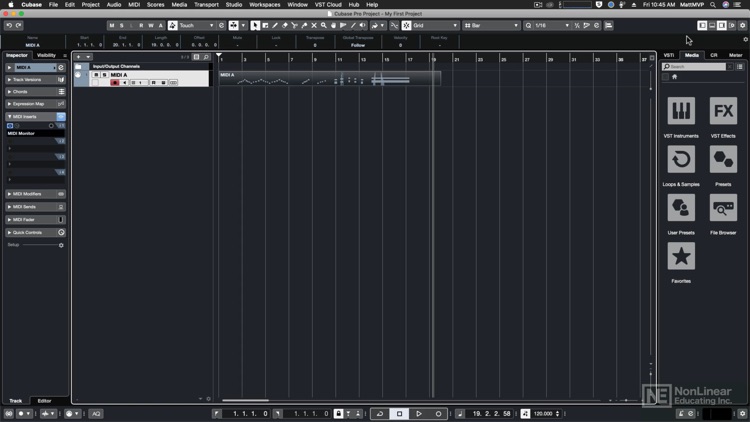Toggle global Mute M state button
This screenshot has width=750, height=422.
point(112,25)
